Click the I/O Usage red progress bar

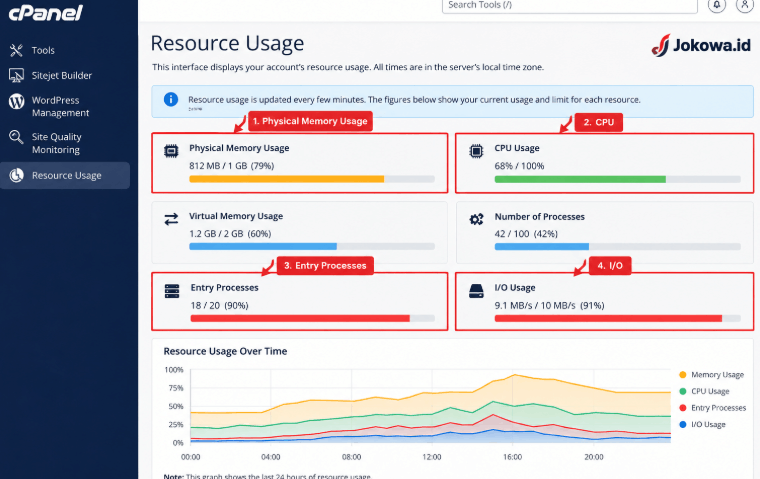(618, 319)
